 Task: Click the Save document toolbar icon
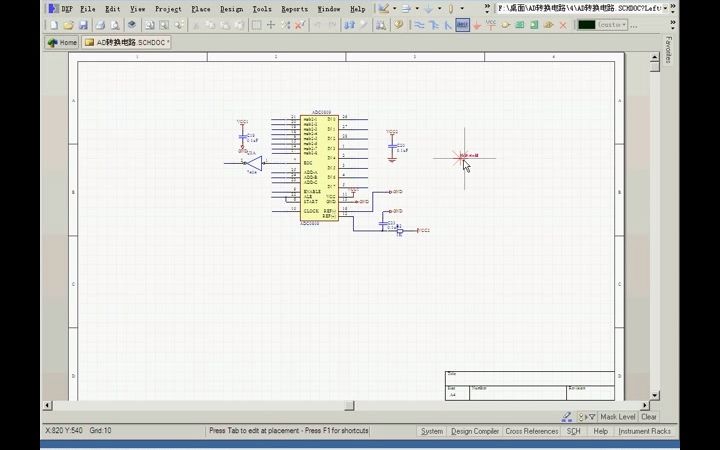coord(83,25)
